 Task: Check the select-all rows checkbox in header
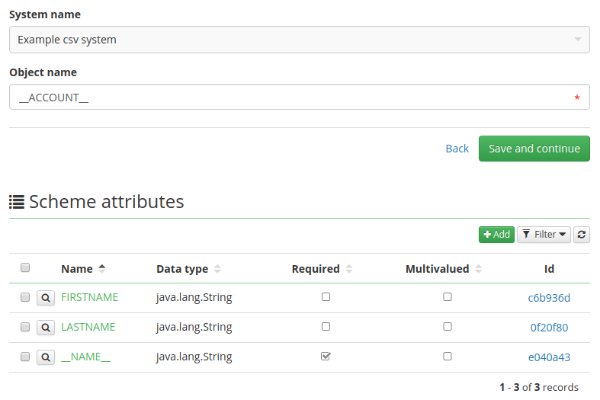[25, 268]
